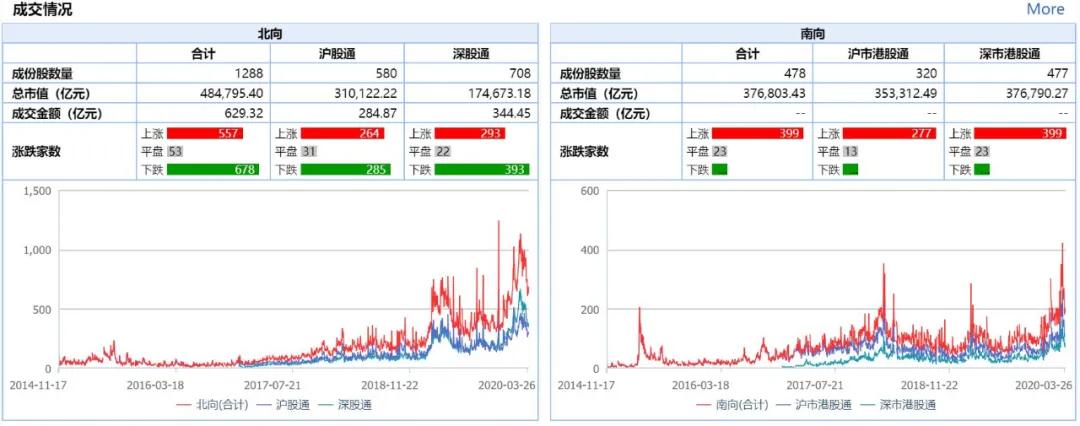Click the 涨跌家数 row label in 南向 table
This screenshot has height=426, width=1080.
pyautogui.click(x=585, y=152)
